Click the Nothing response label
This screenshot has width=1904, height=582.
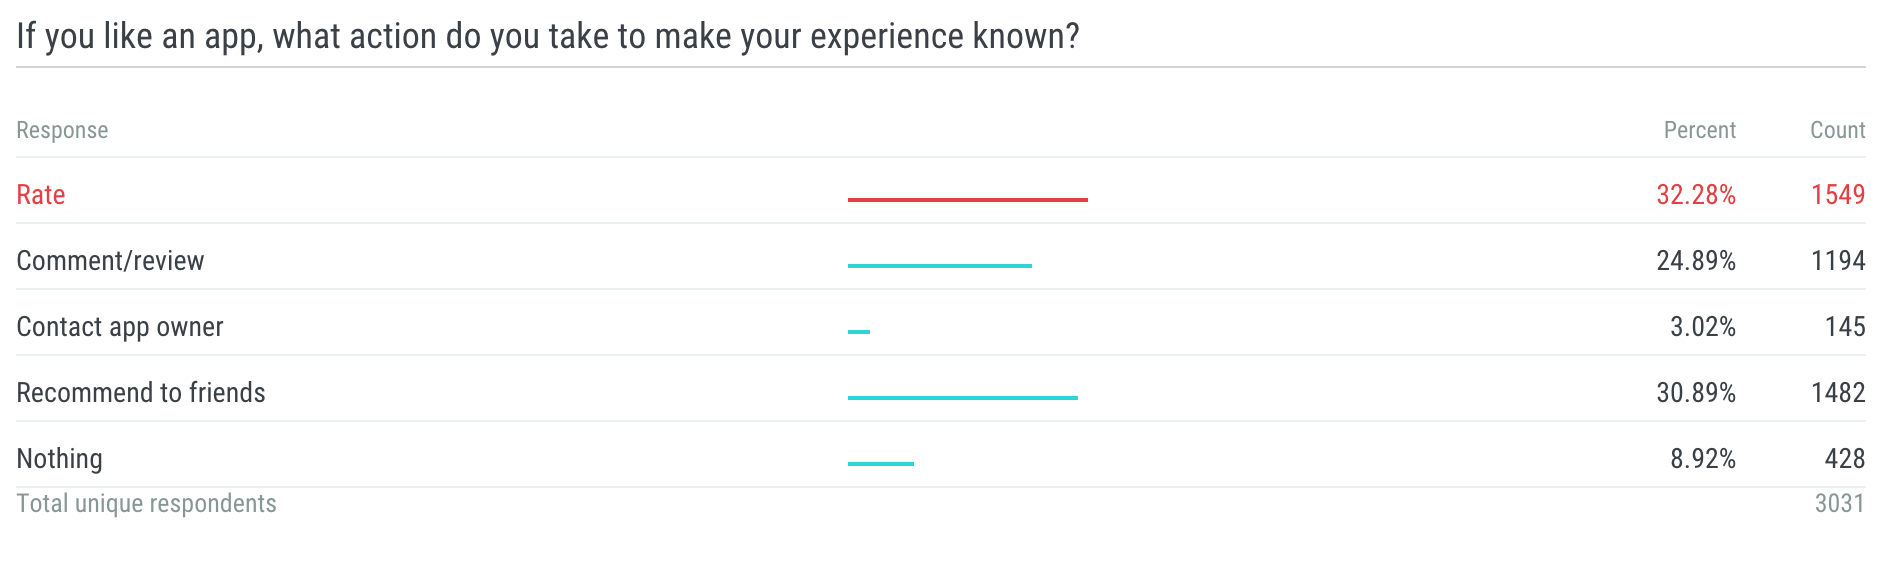60,459
